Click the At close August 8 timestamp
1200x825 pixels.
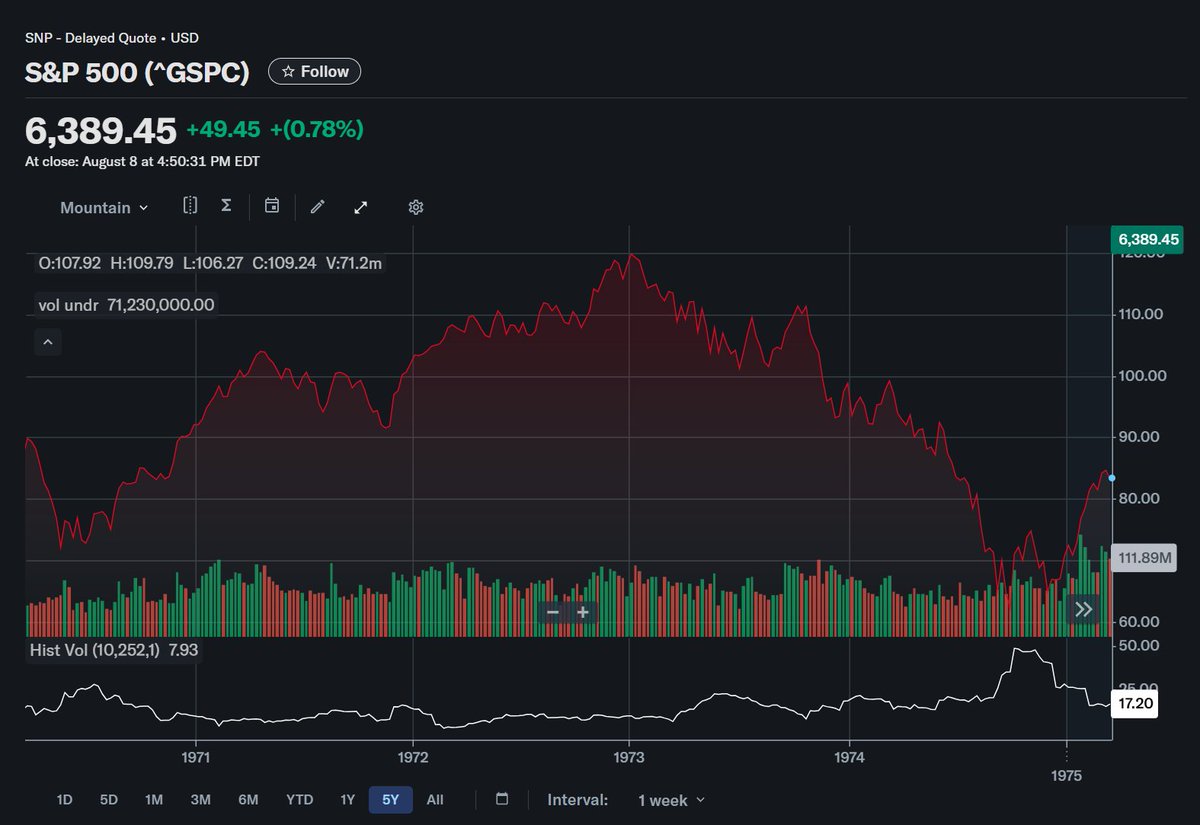click(x=142, y=161)
